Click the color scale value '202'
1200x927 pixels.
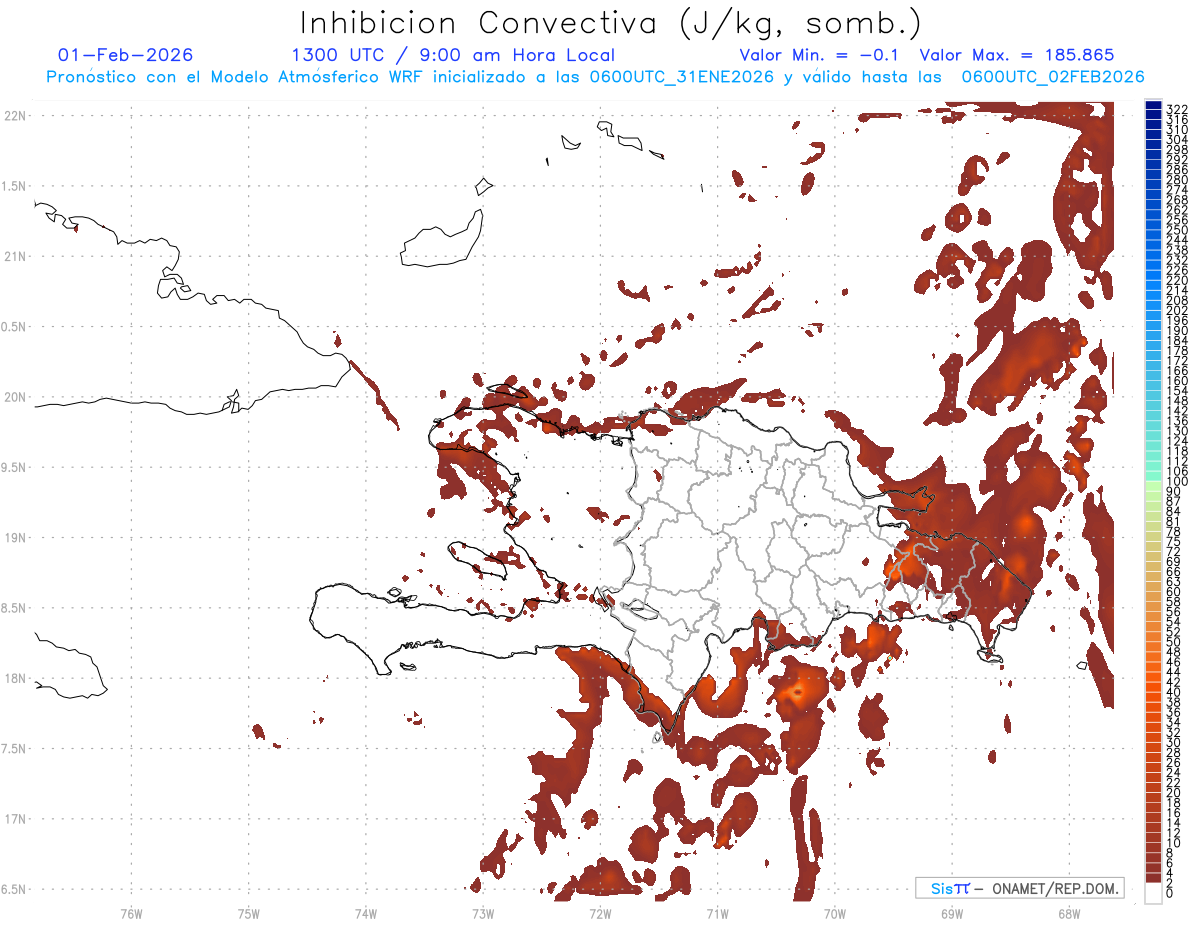coord(1177,310)
